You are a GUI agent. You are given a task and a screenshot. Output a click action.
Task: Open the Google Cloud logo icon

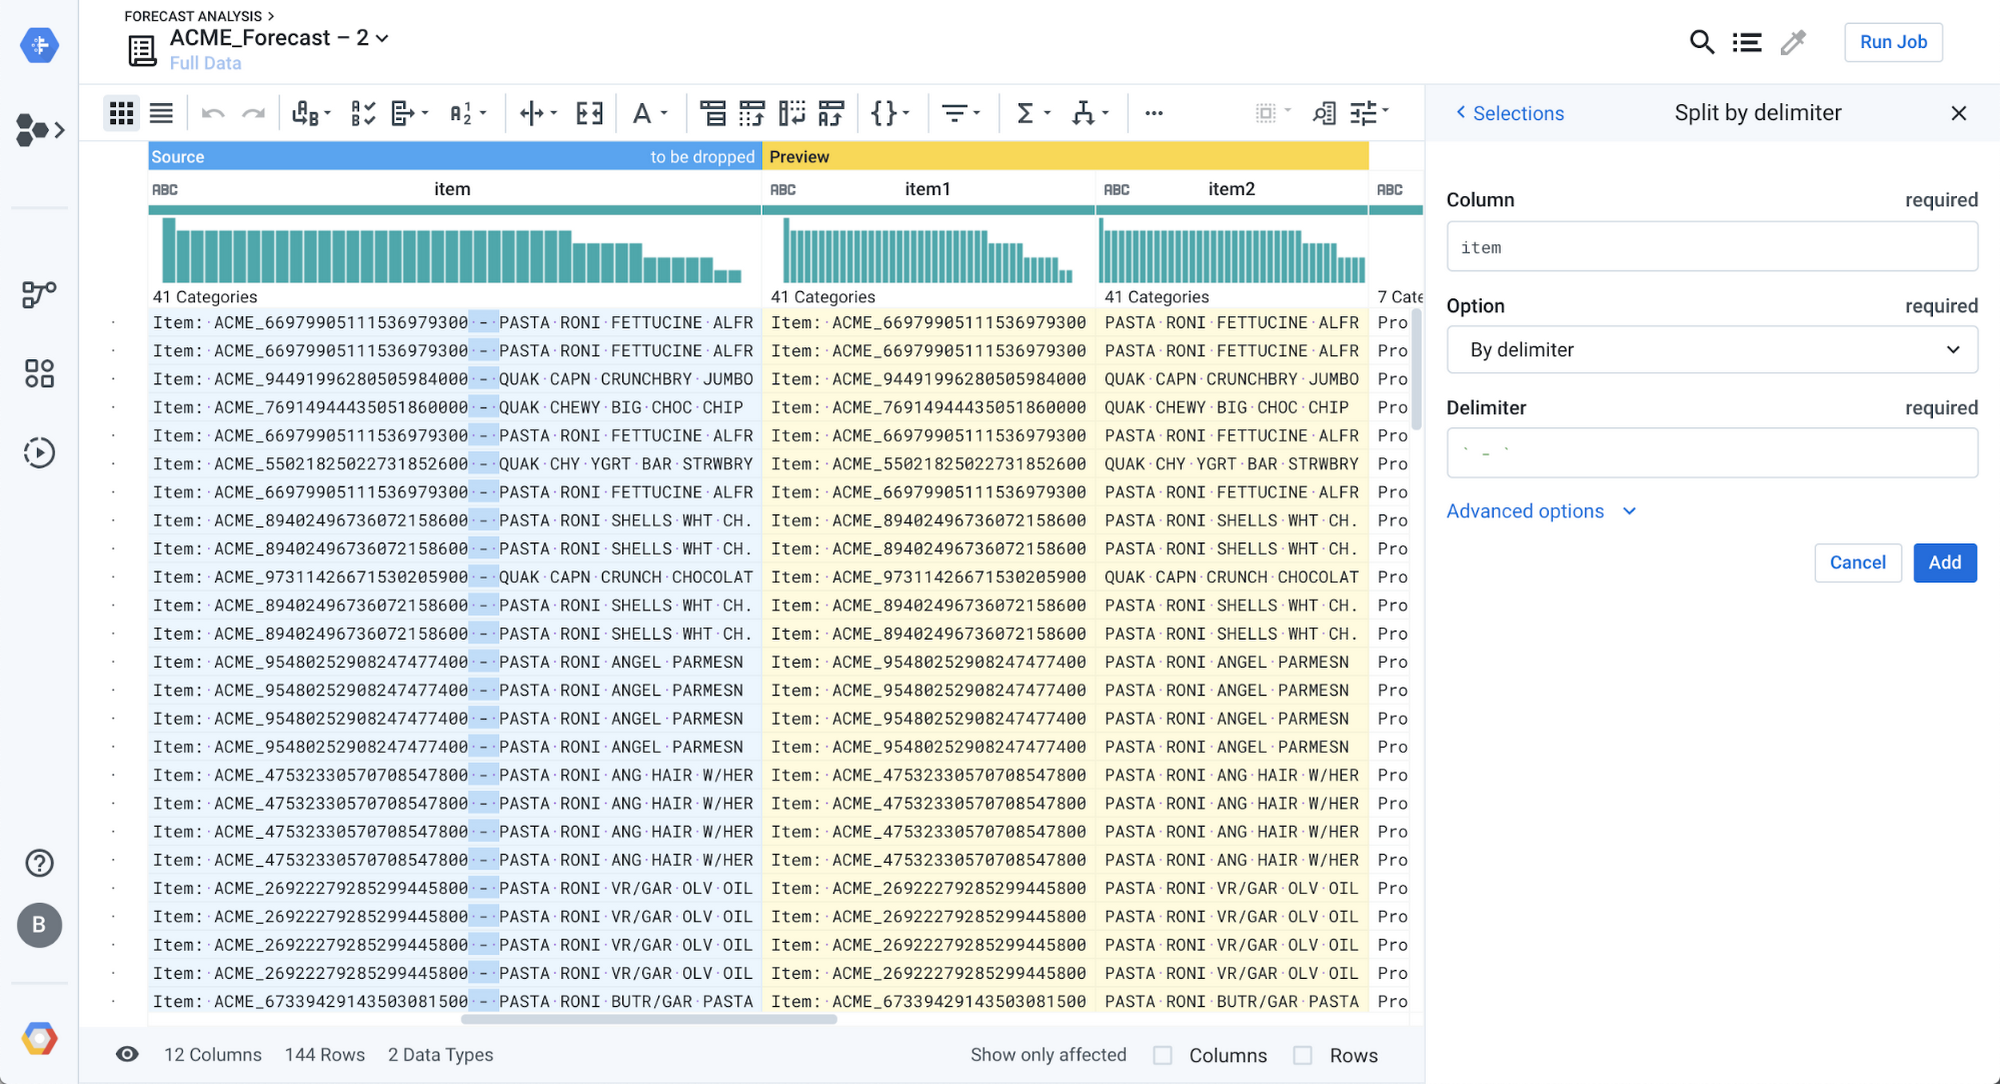tap(39, 1039)
